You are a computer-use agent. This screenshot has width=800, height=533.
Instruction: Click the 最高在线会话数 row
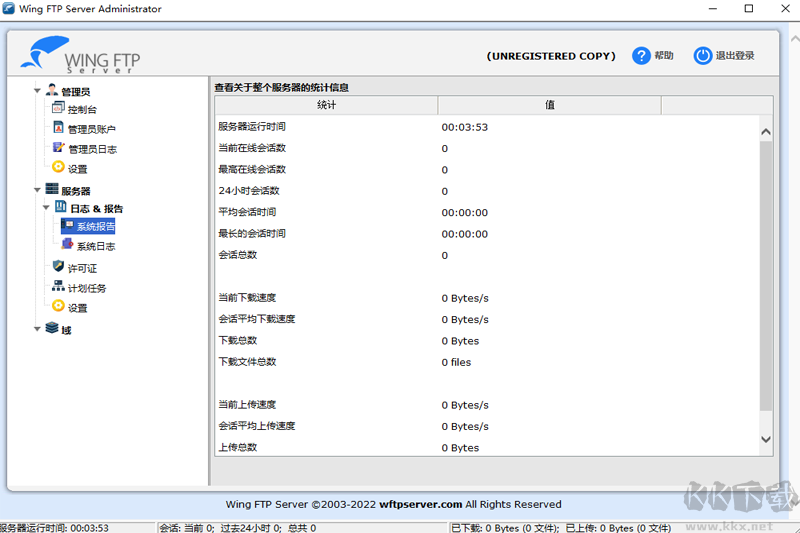[487, 169]
